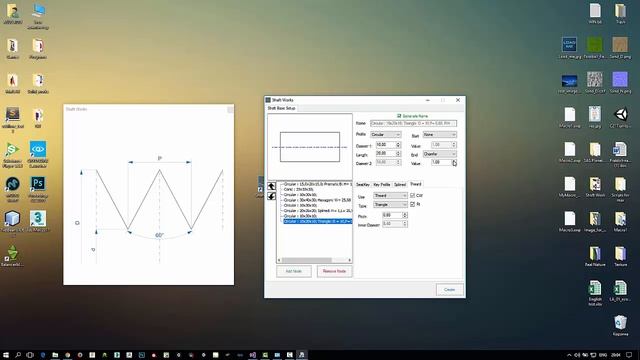Image resolution: width=640 pixels, height=360 pixels.
Task: Click the Create button
Action: [x=449, y=290]
